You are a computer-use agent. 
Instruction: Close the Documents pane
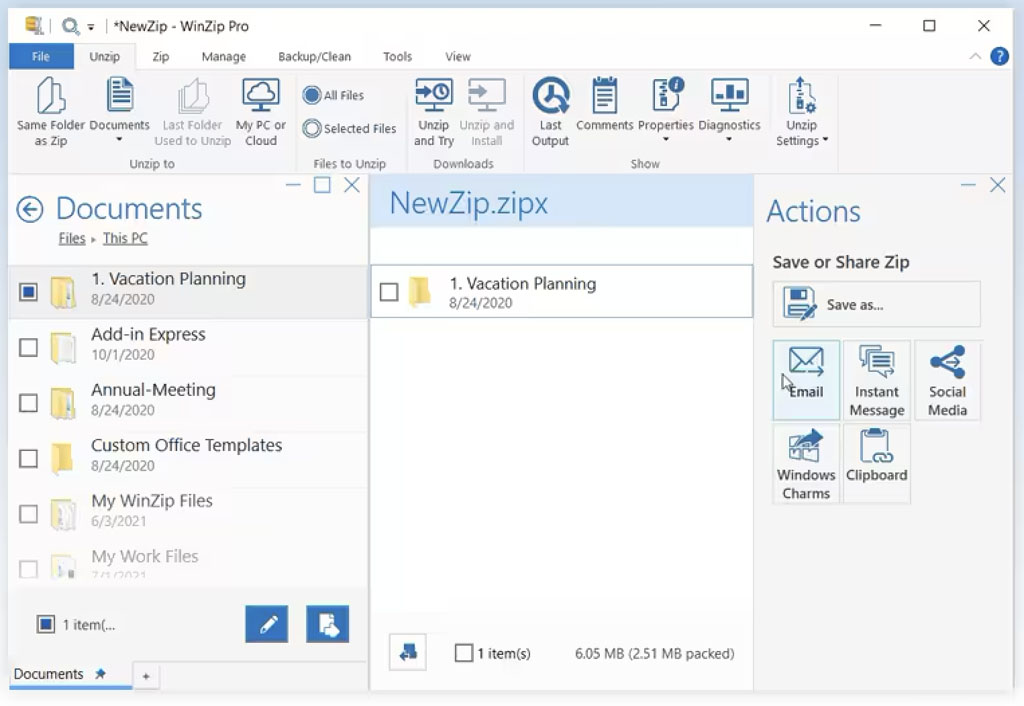click(352, 185)
